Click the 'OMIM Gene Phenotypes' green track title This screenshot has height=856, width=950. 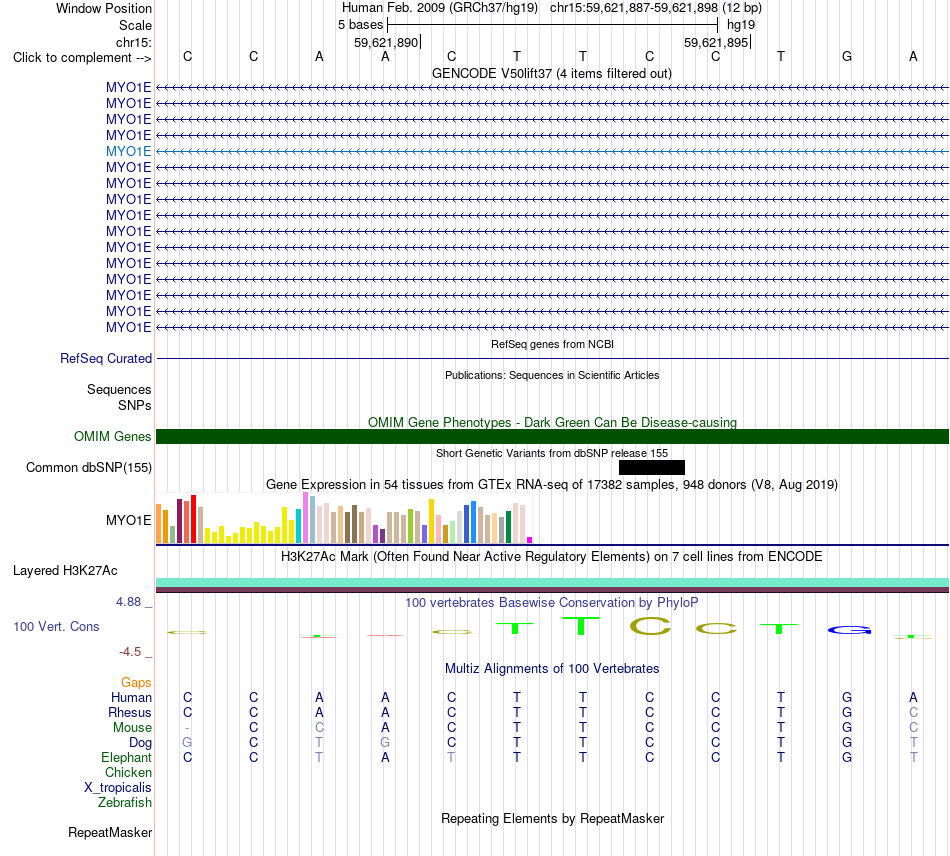552,422
